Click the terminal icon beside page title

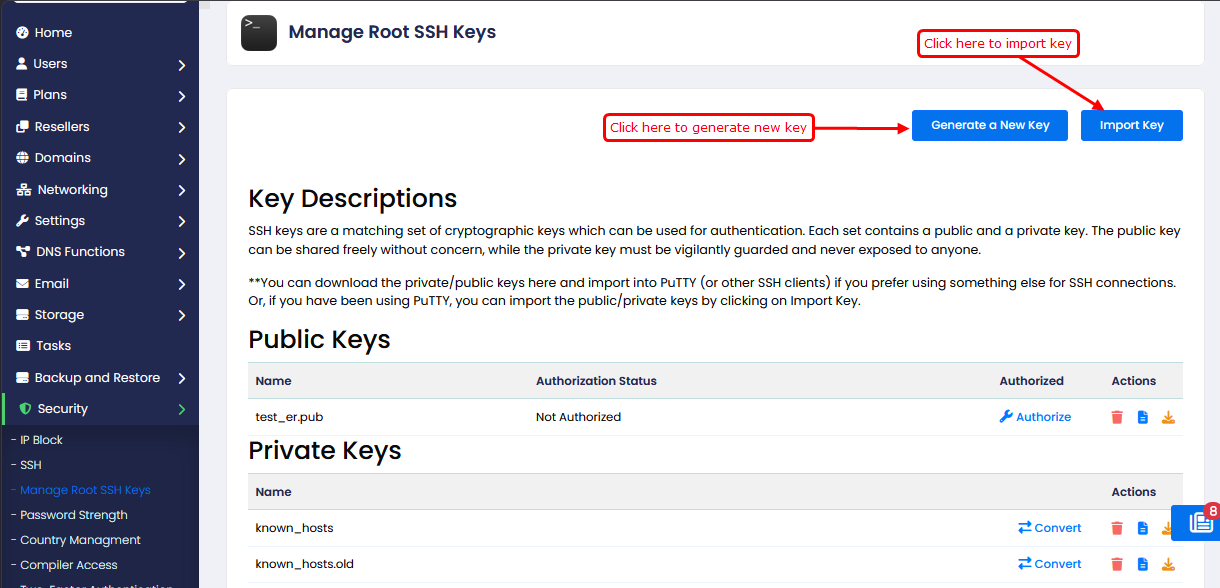[x=259, y=32]
